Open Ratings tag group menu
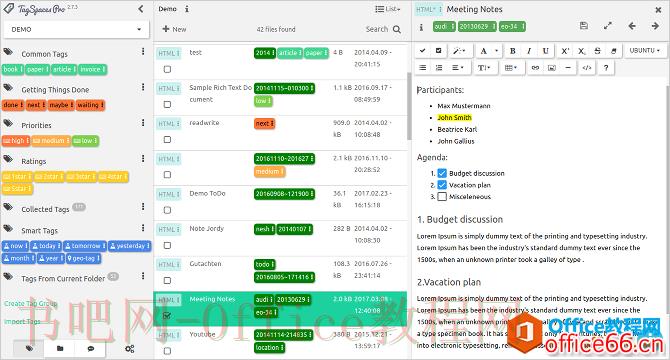 [x=143, y=159]
